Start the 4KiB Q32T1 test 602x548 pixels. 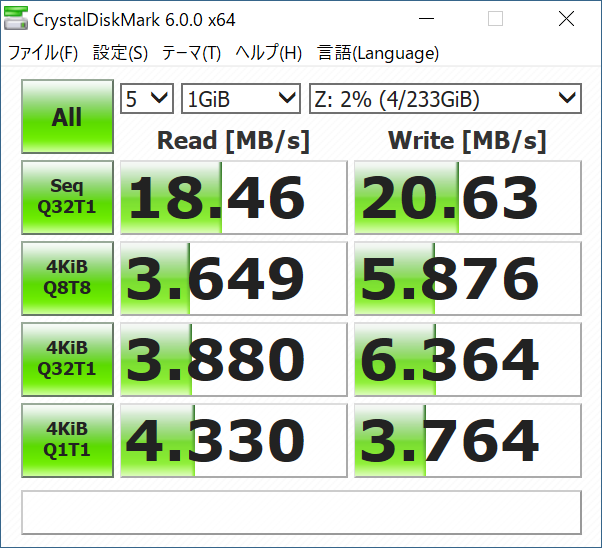point(67,359)
